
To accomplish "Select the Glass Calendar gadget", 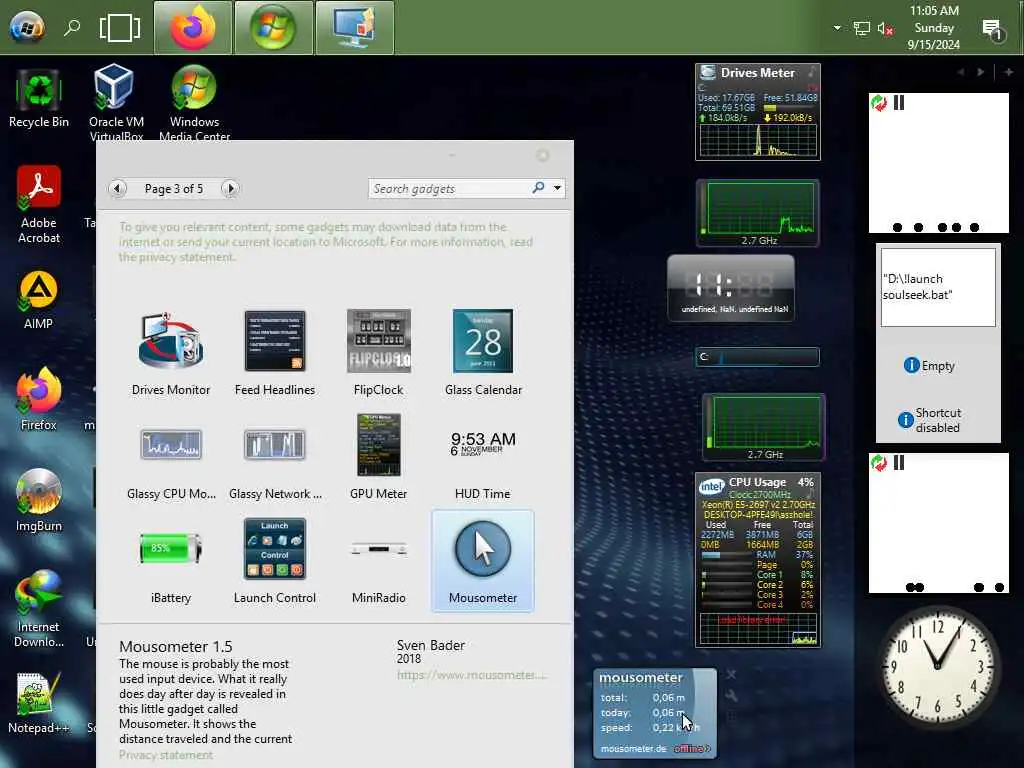I will click(x=483, y=353).
